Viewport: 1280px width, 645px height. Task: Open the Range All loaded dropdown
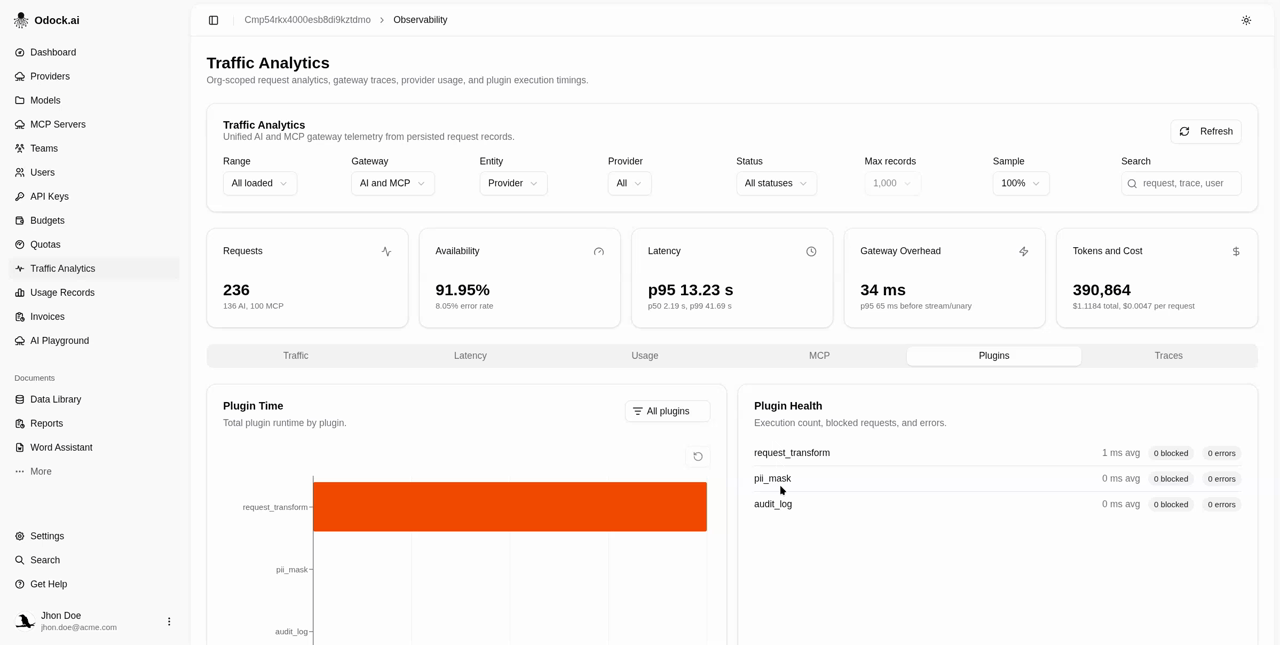(x=260, y=183)
